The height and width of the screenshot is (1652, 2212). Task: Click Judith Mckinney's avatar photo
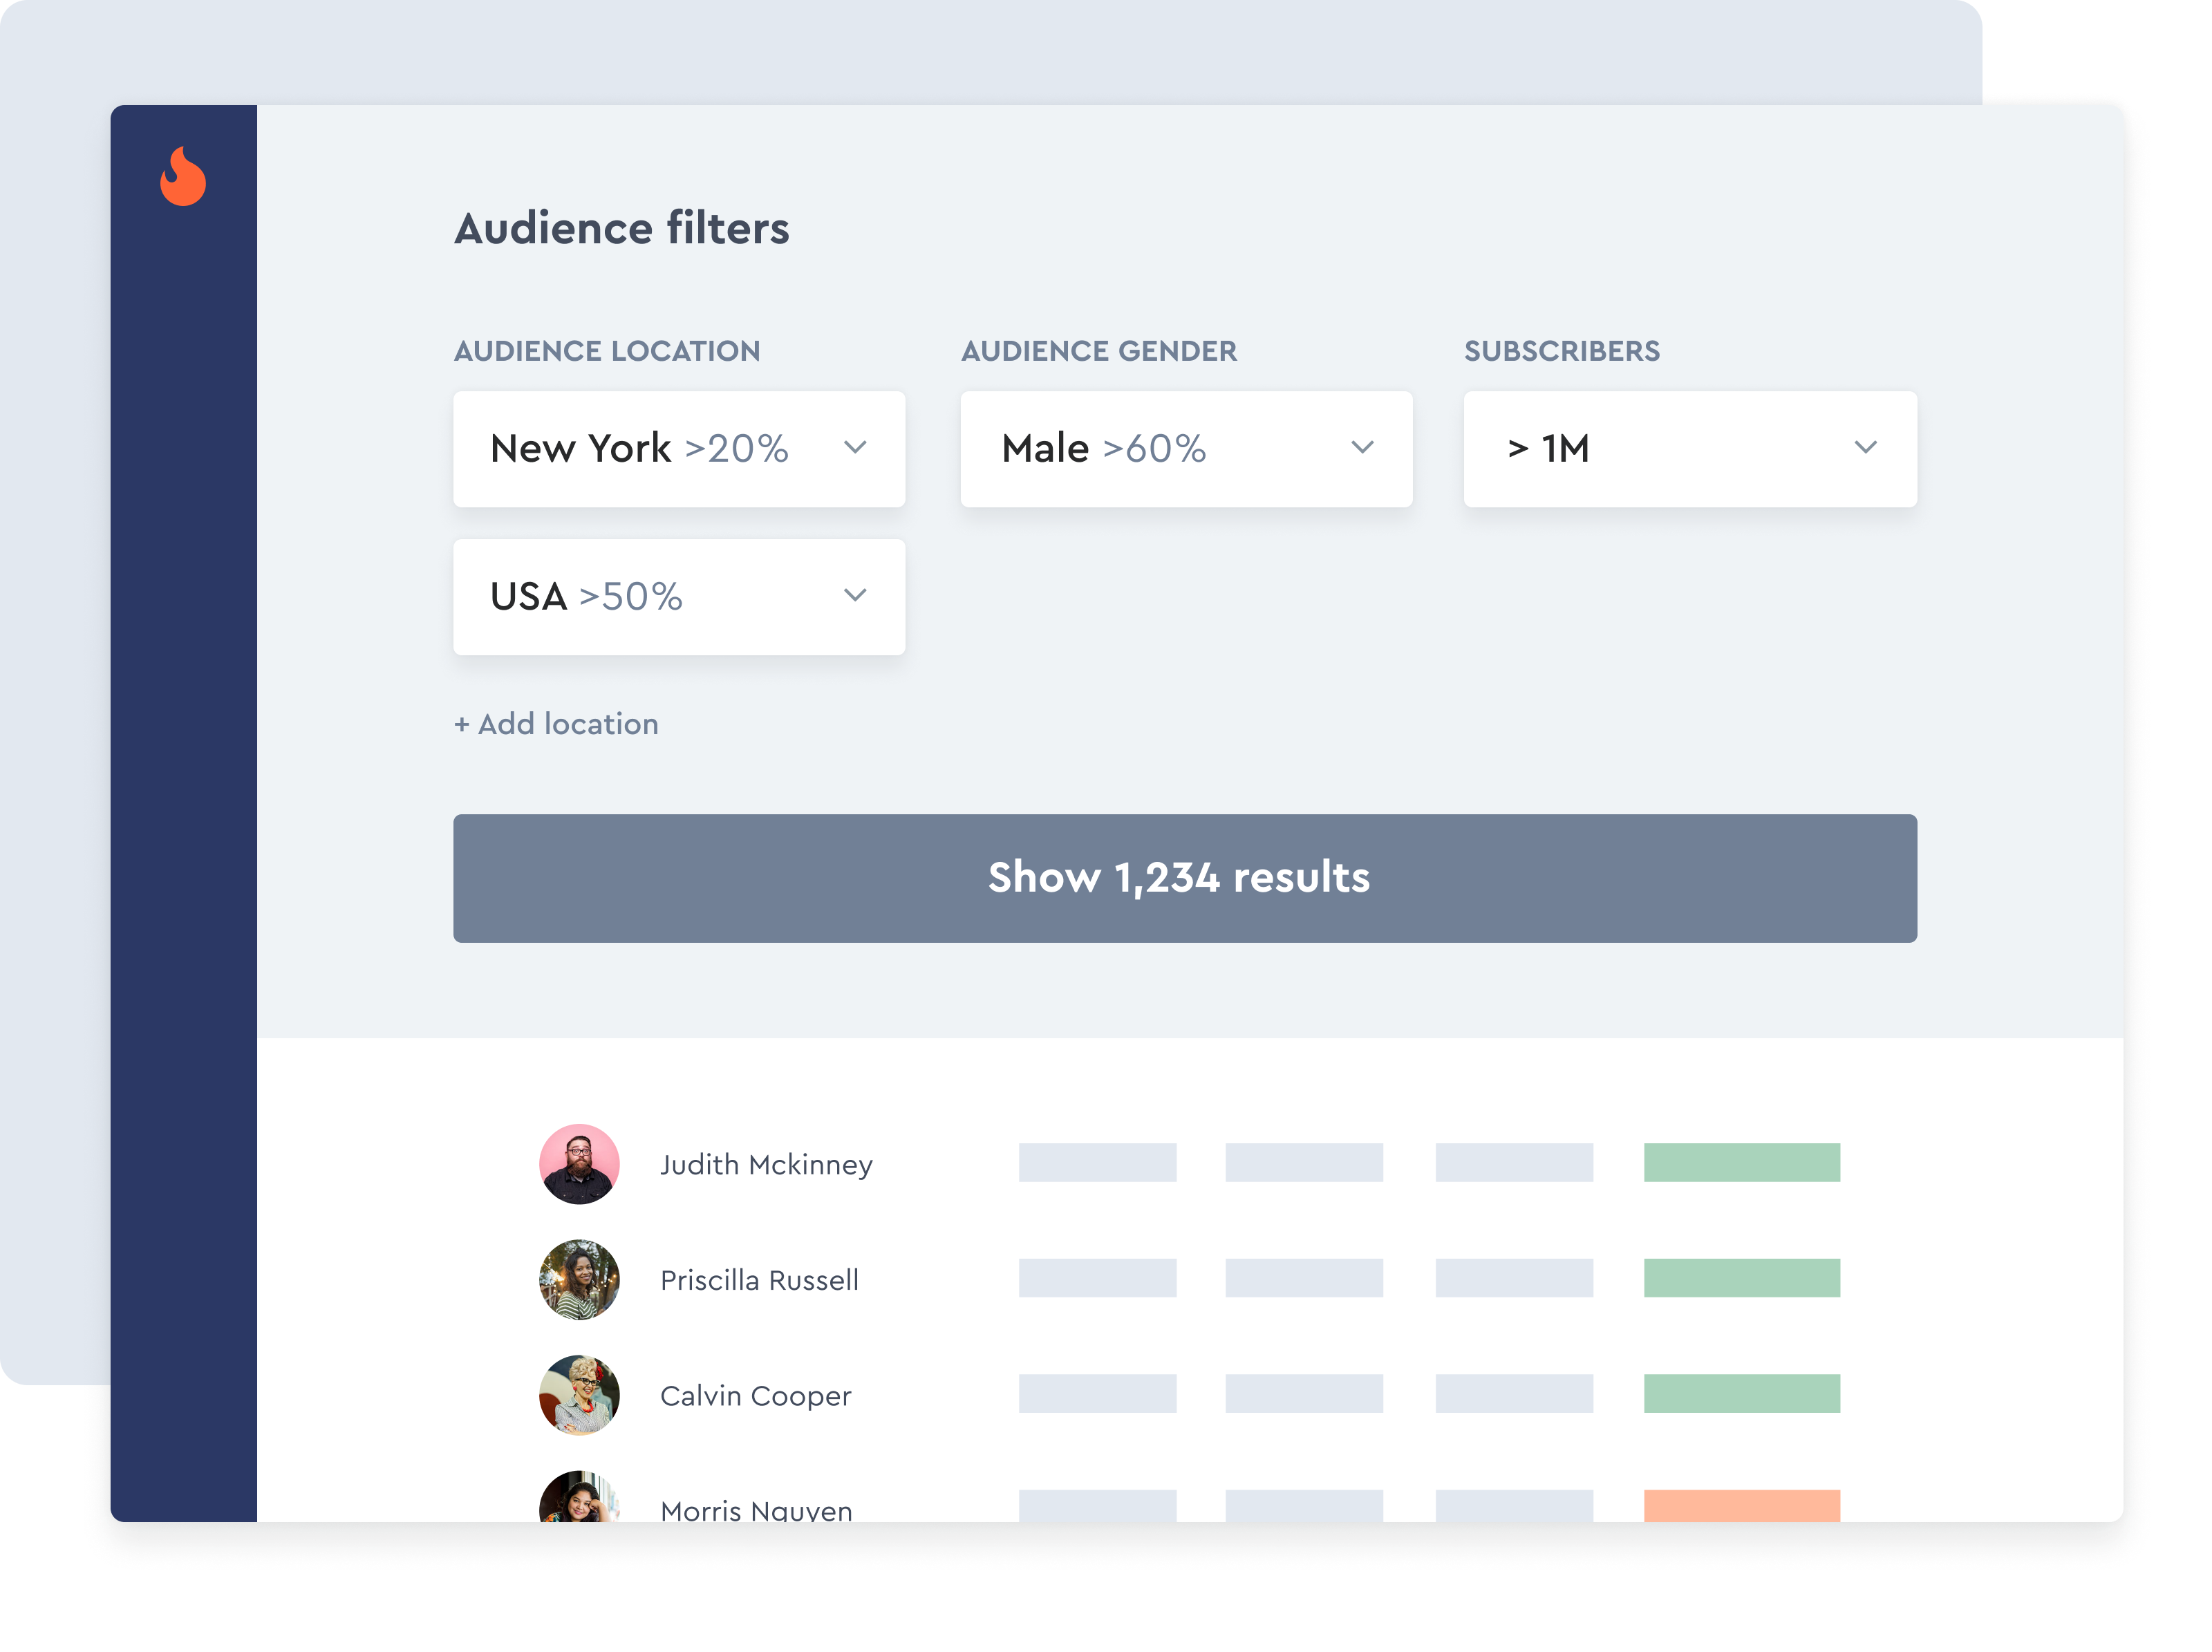pyautogui.click(x=579, y=1164)
